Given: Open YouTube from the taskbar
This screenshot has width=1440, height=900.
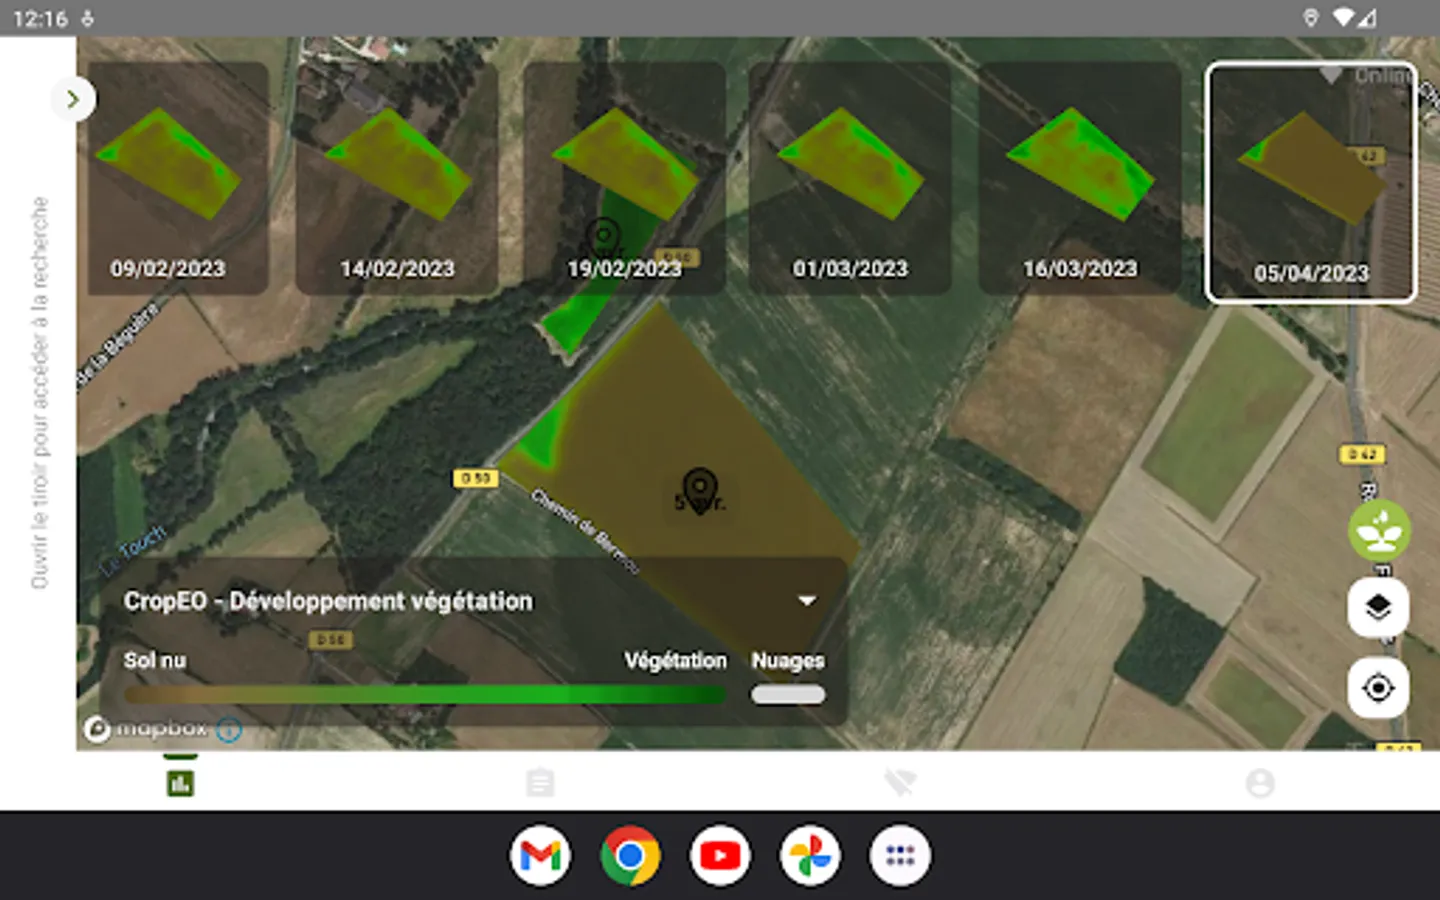Looking at the screenshot, I should [x=720, y=856].
